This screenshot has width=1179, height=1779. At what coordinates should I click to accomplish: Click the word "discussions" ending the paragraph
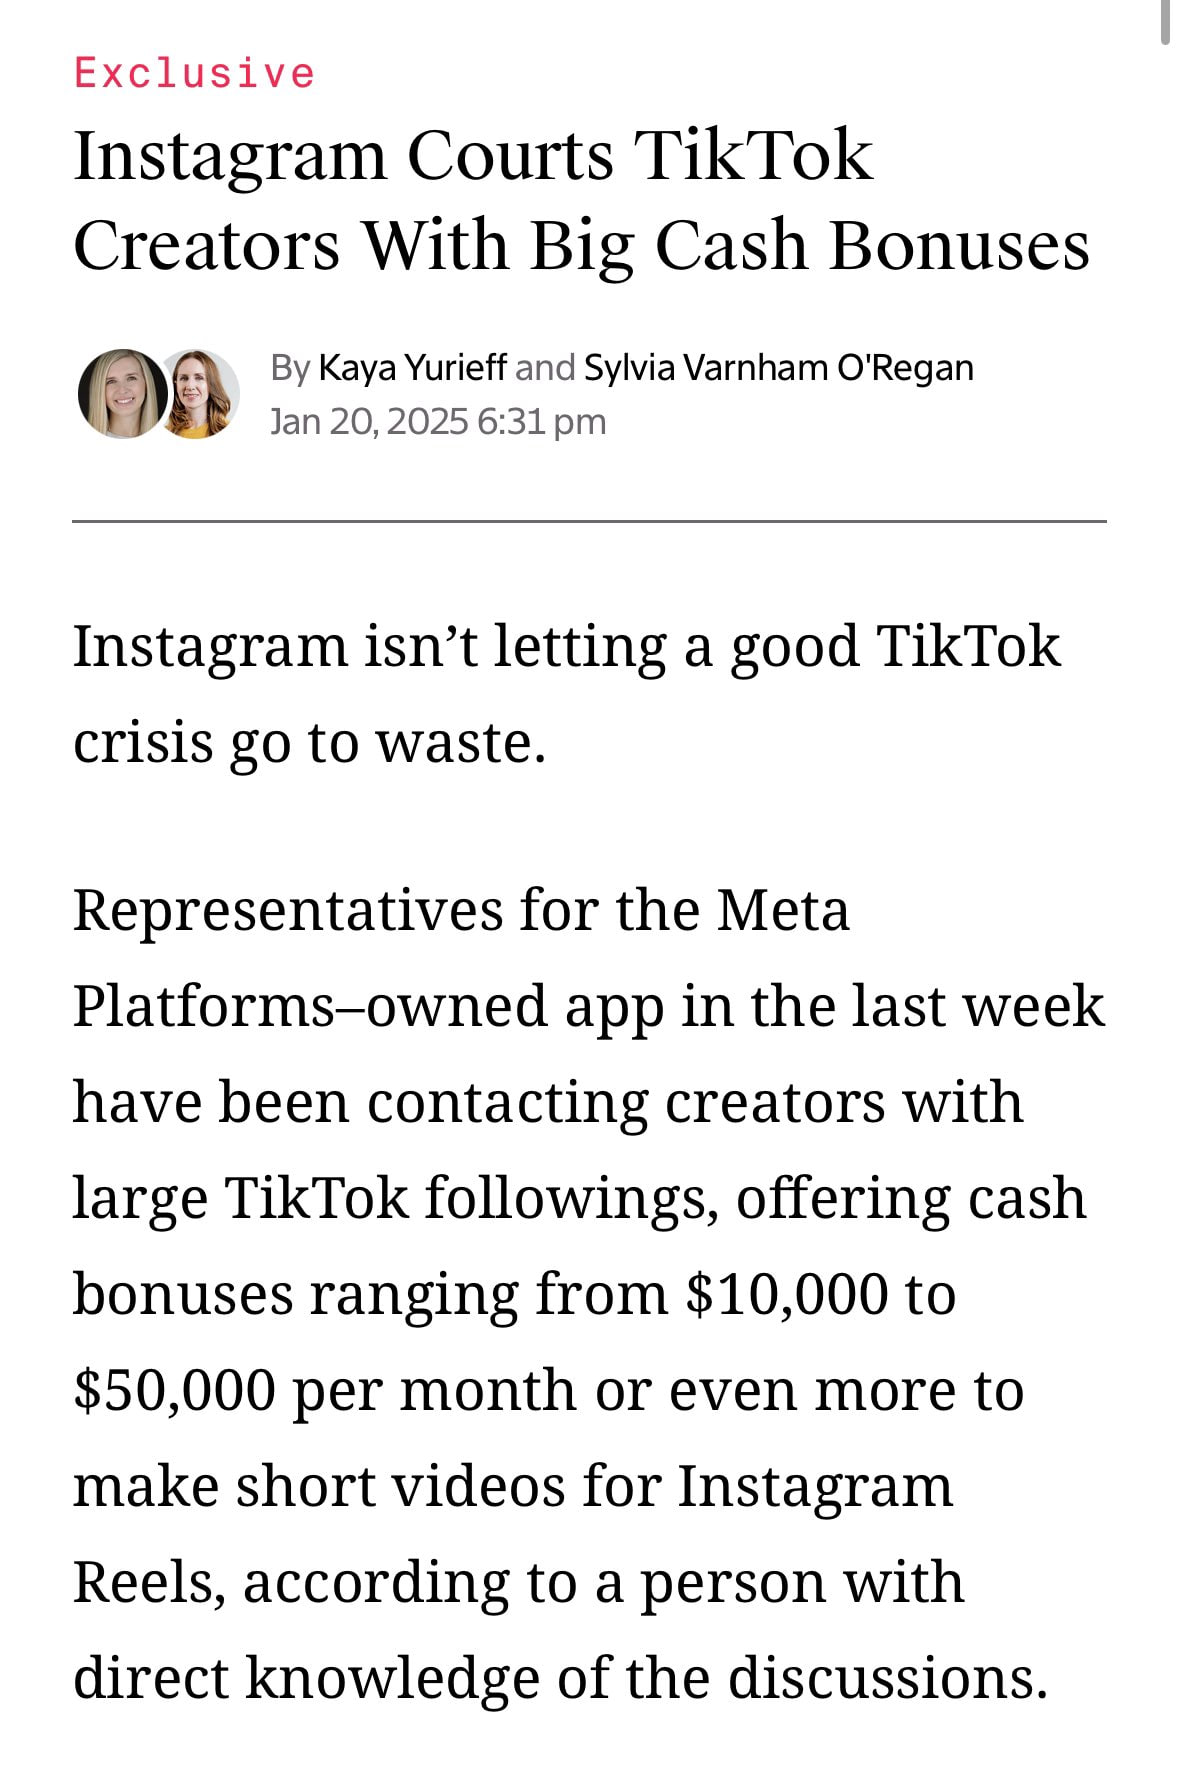[x=885, y=1678]
